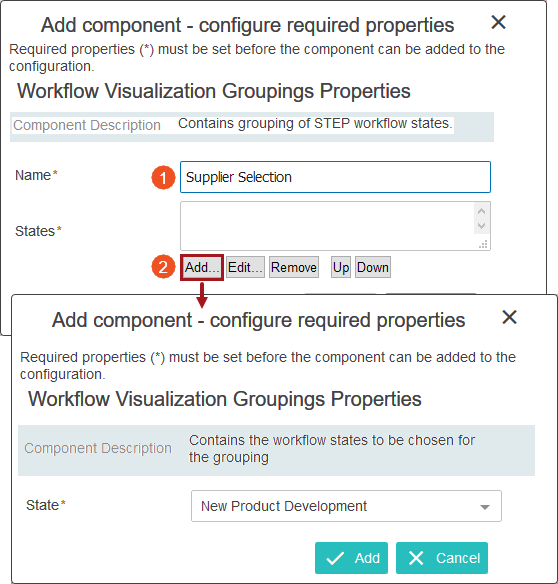Click the X icon on Cancel

tap(416, 558)
